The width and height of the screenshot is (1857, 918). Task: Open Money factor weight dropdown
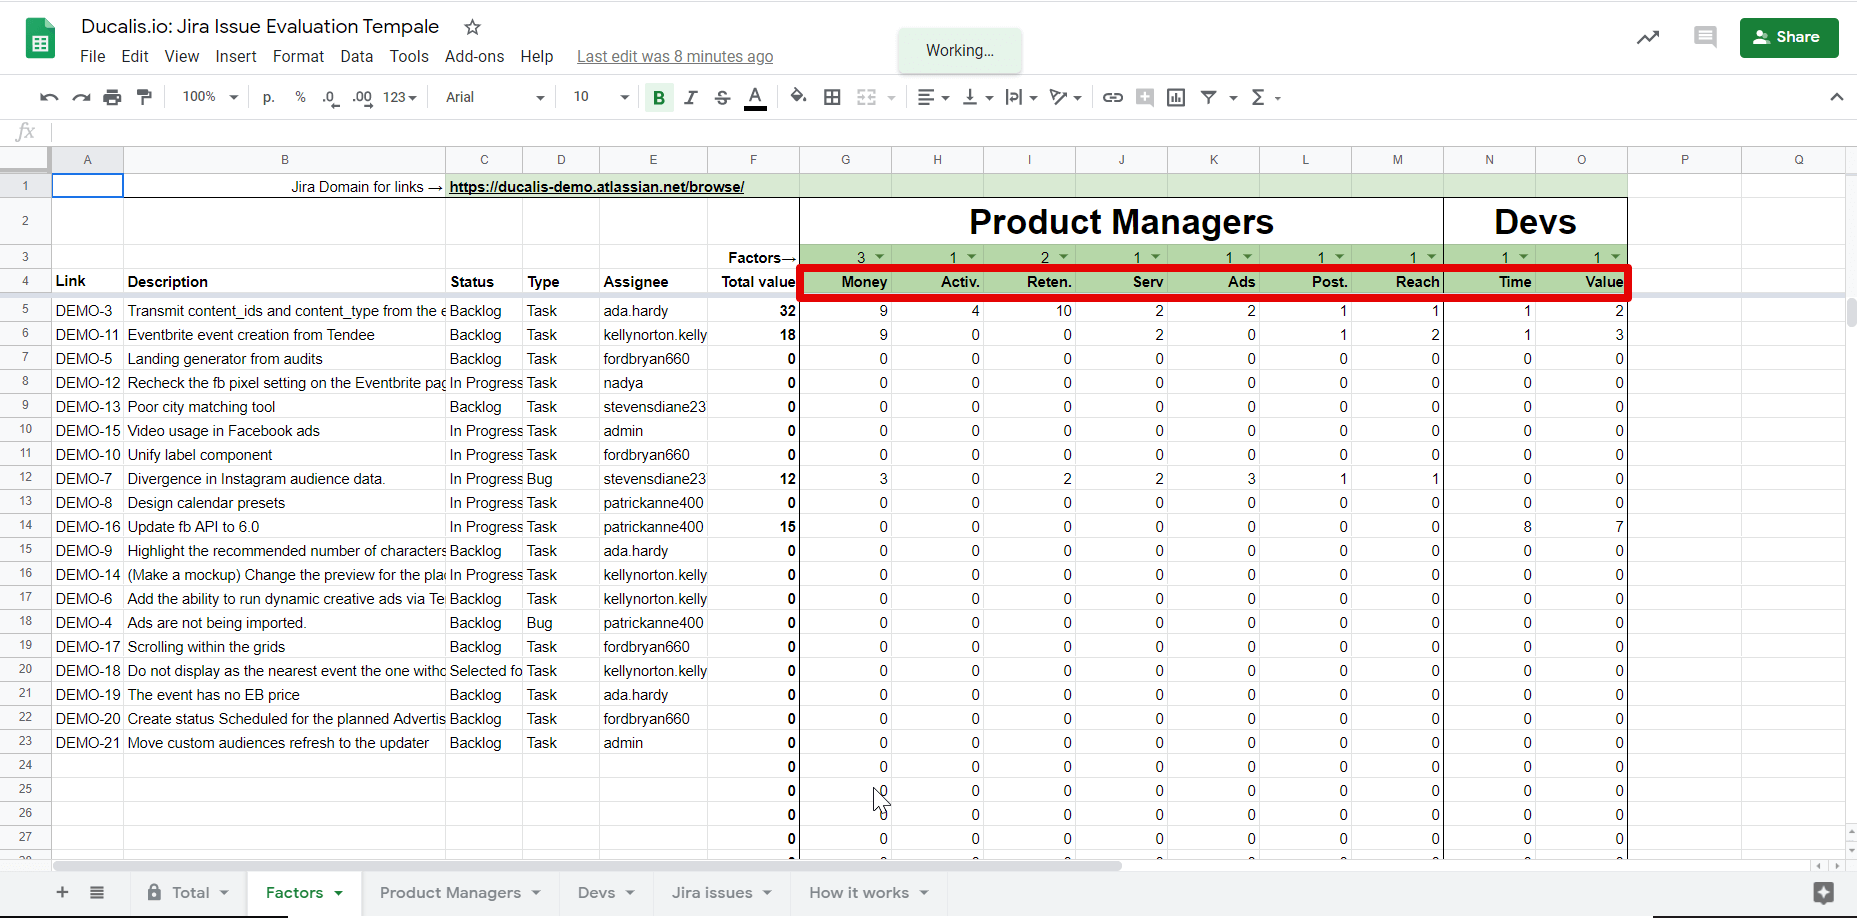(880, 257)
